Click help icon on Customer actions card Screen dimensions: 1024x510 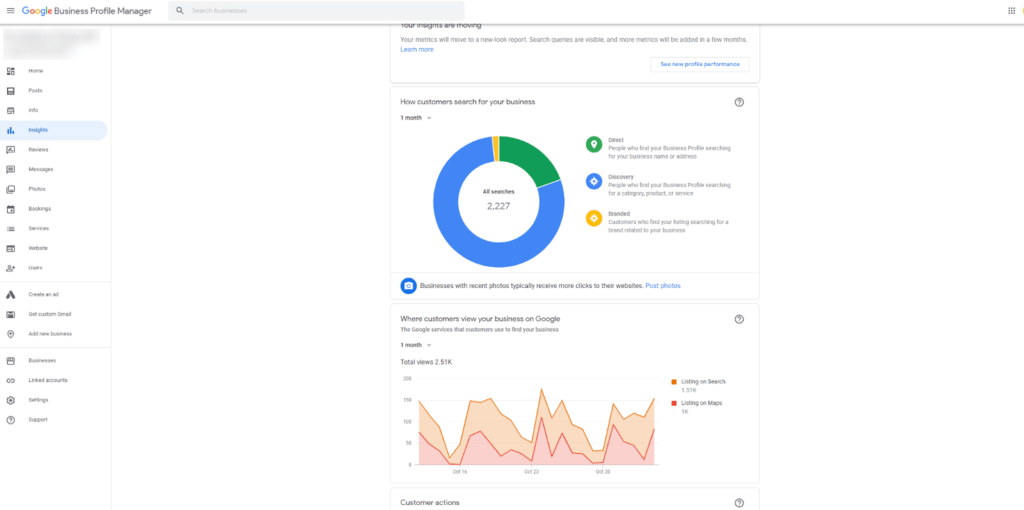[739, 503]
